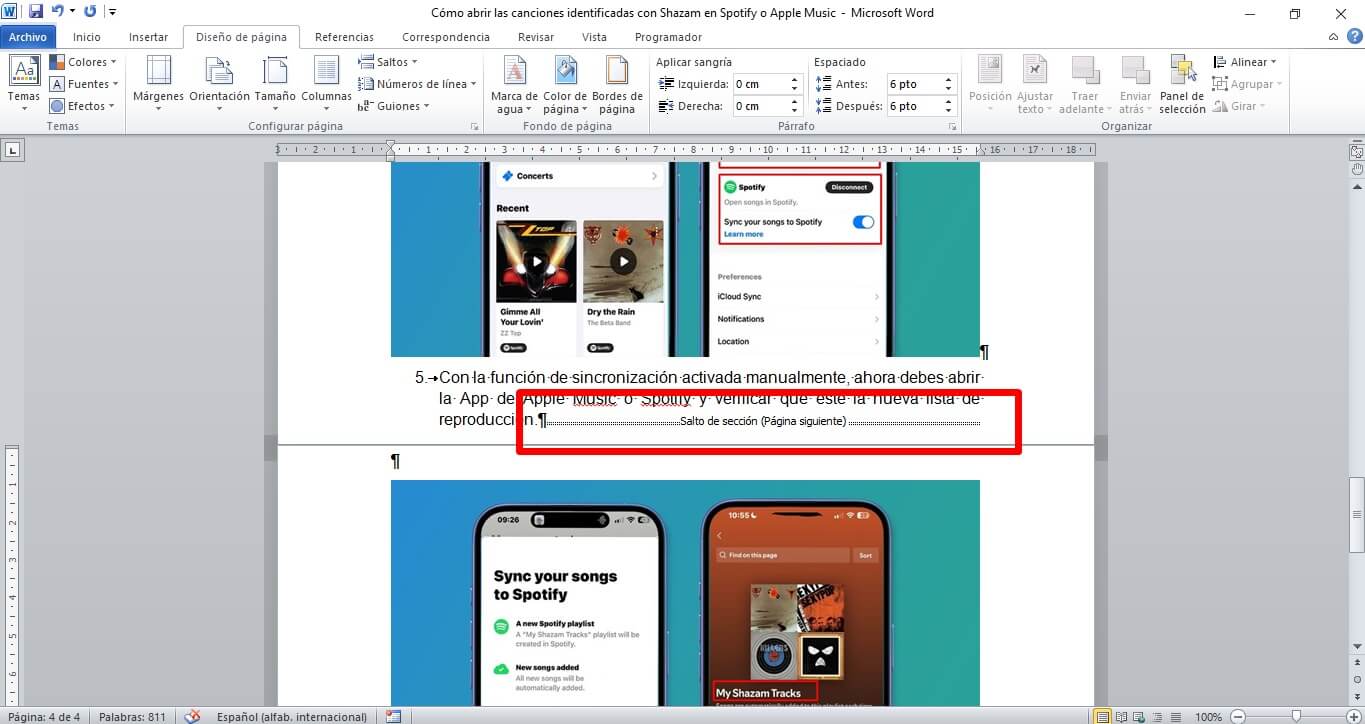
Task: Click the 100% zoom level
Action: click(1208, 717)
